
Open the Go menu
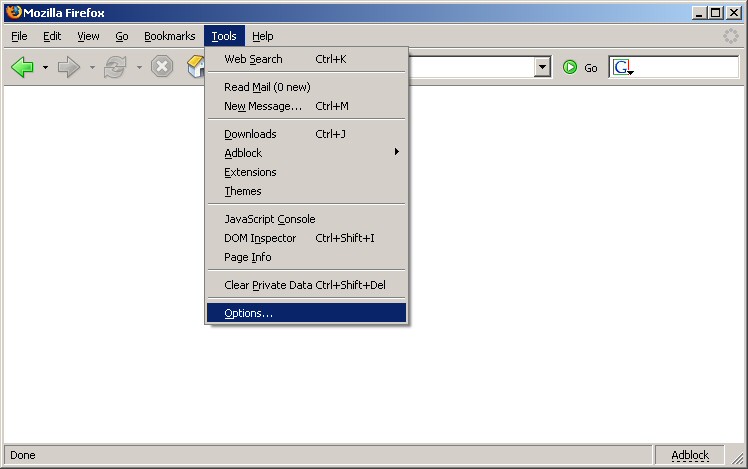(x=122, y=36)
